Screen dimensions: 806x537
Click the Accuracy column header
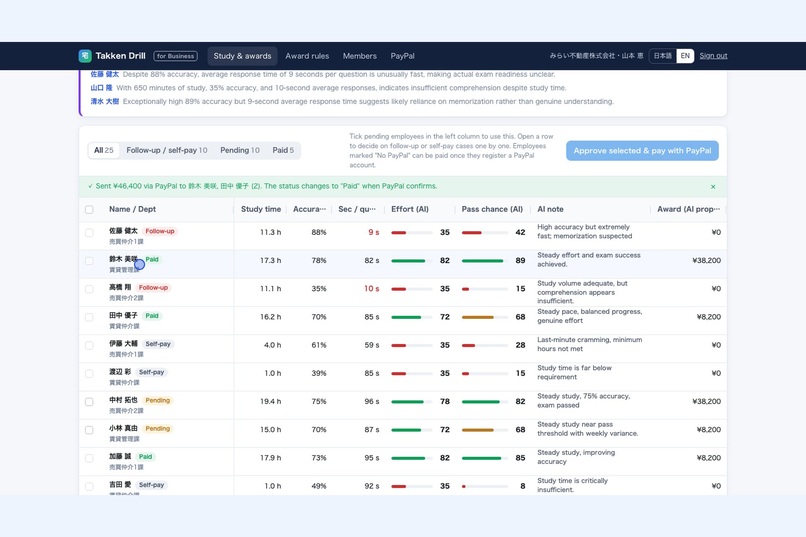click(309, 209)
